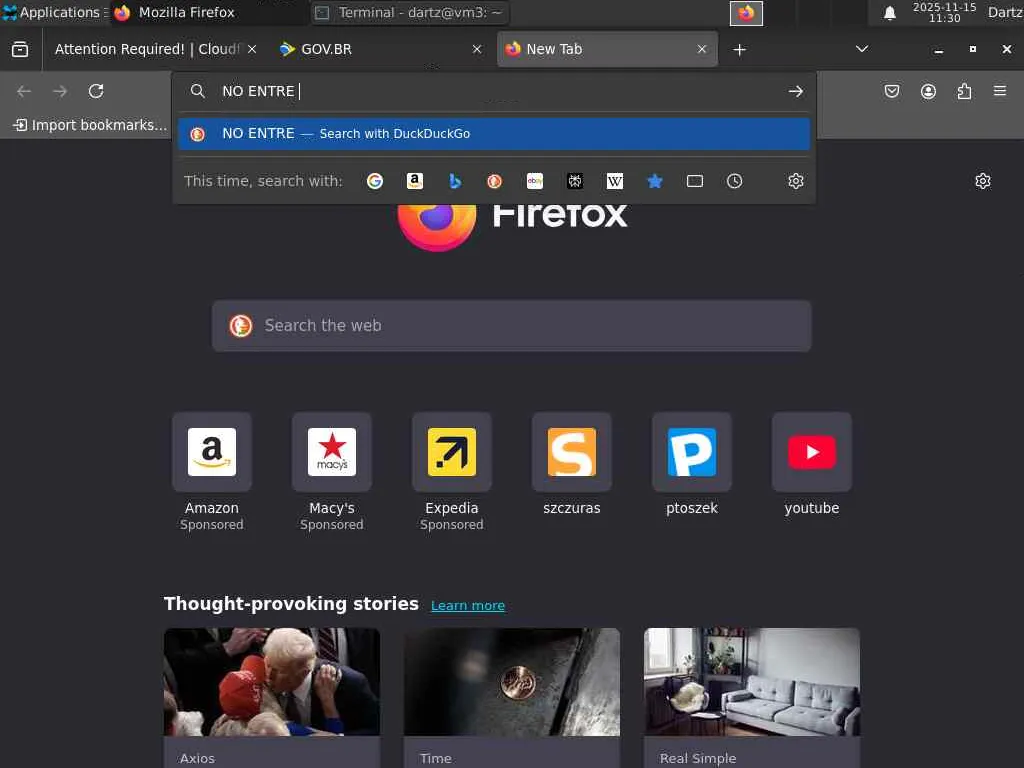Click Import bookmarks in the bookmarks toolbar

tap(90, 125)
